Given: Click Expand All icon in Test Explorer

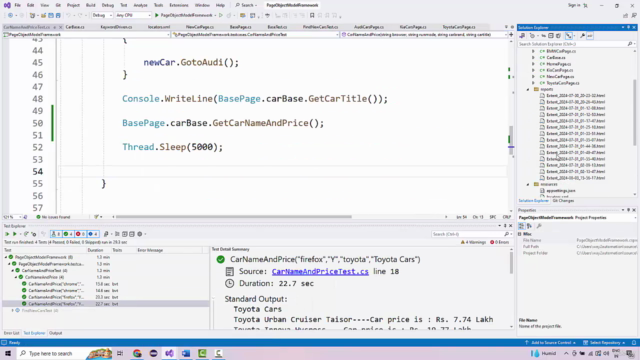Looking at the screenshot, I should pos(124,234).
